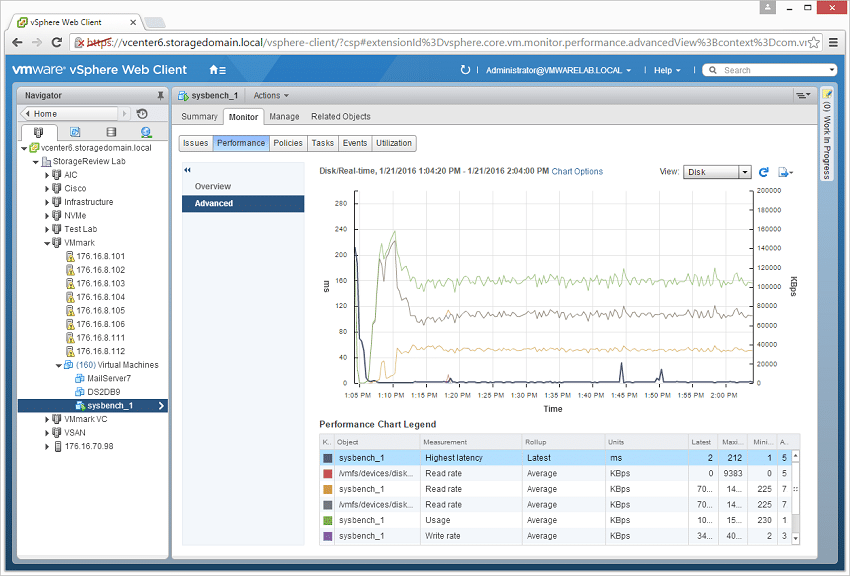850x576 pixels.
Task: Click the Chrome user profile icon
Action: pos(768,7)
